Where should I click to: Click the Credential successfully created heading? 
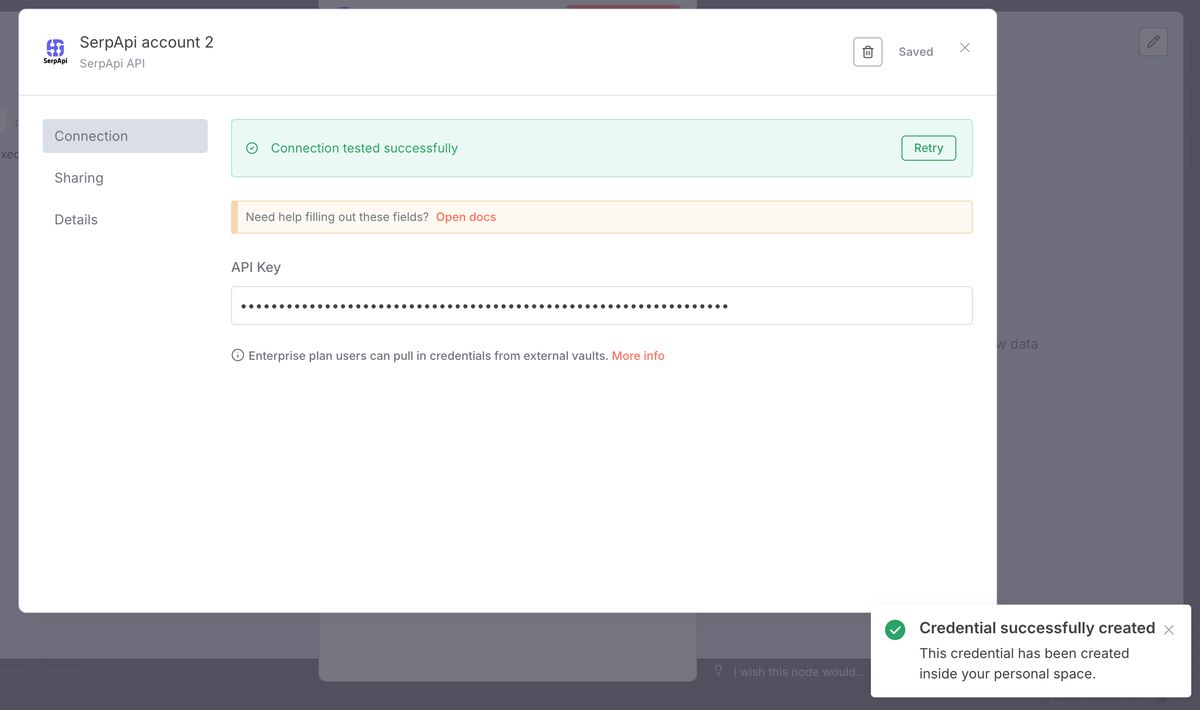point(1036,628)
